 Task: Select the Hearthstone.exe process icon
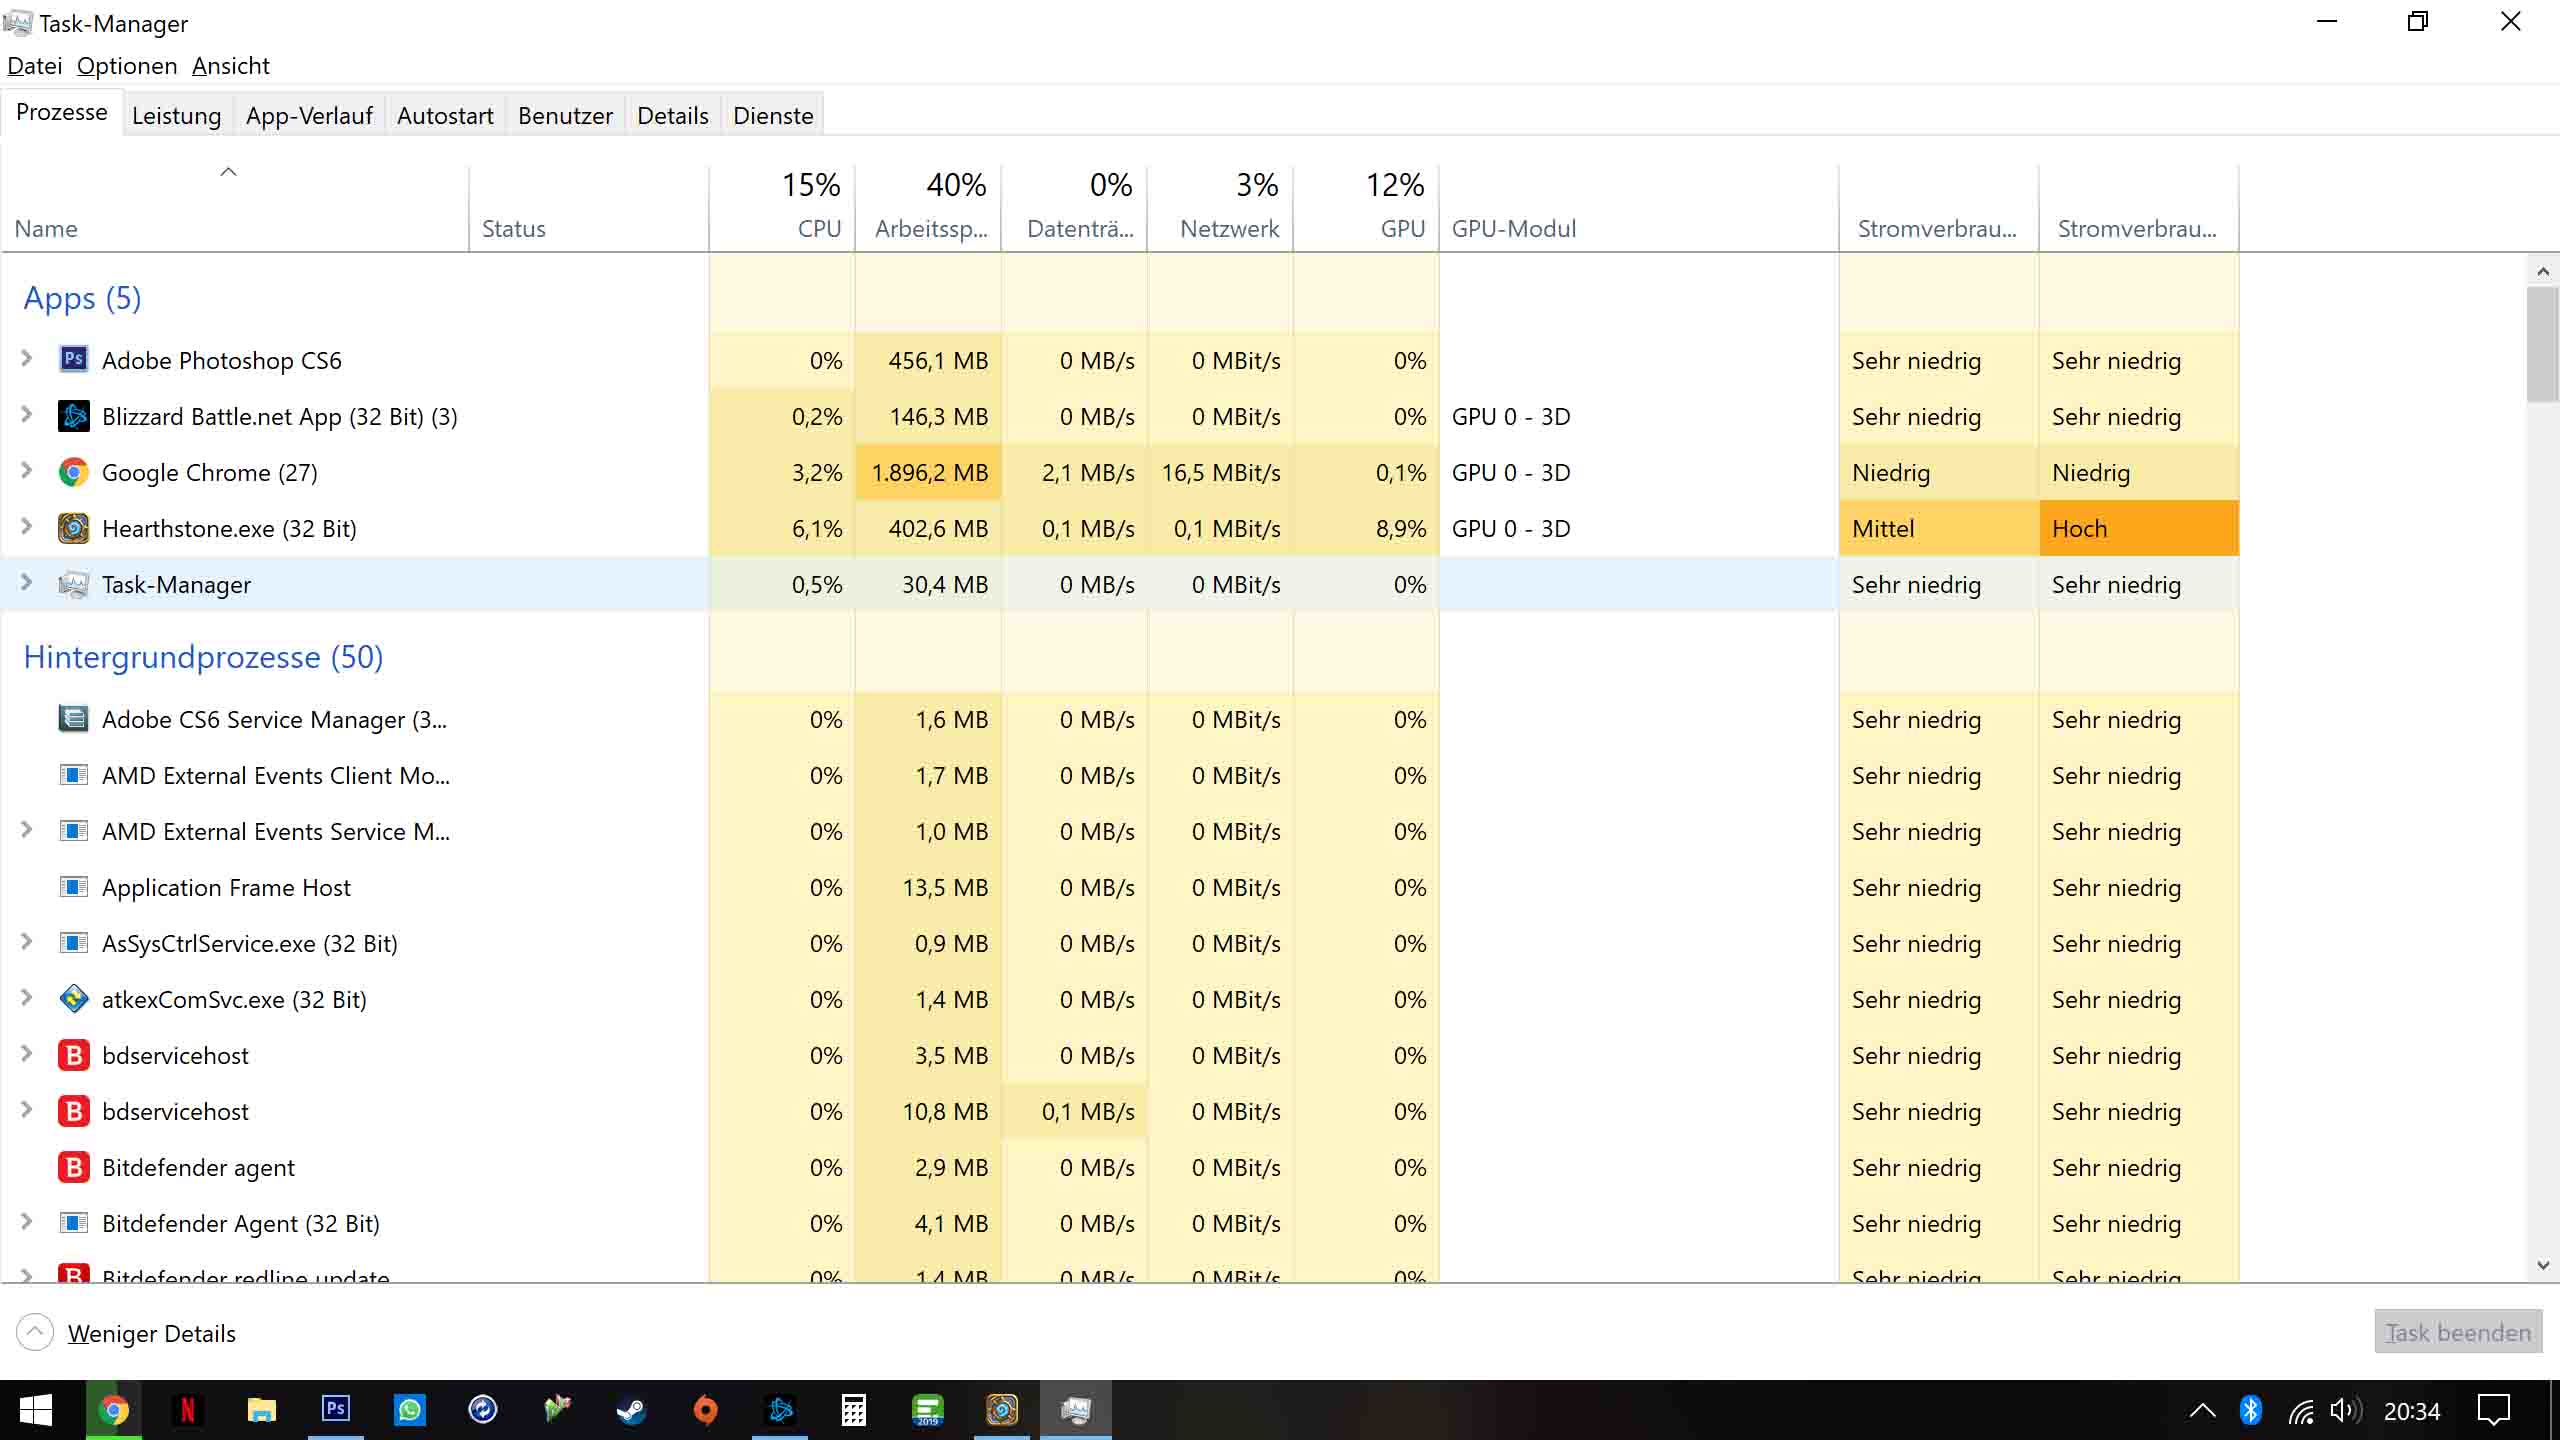coord(73,528)
